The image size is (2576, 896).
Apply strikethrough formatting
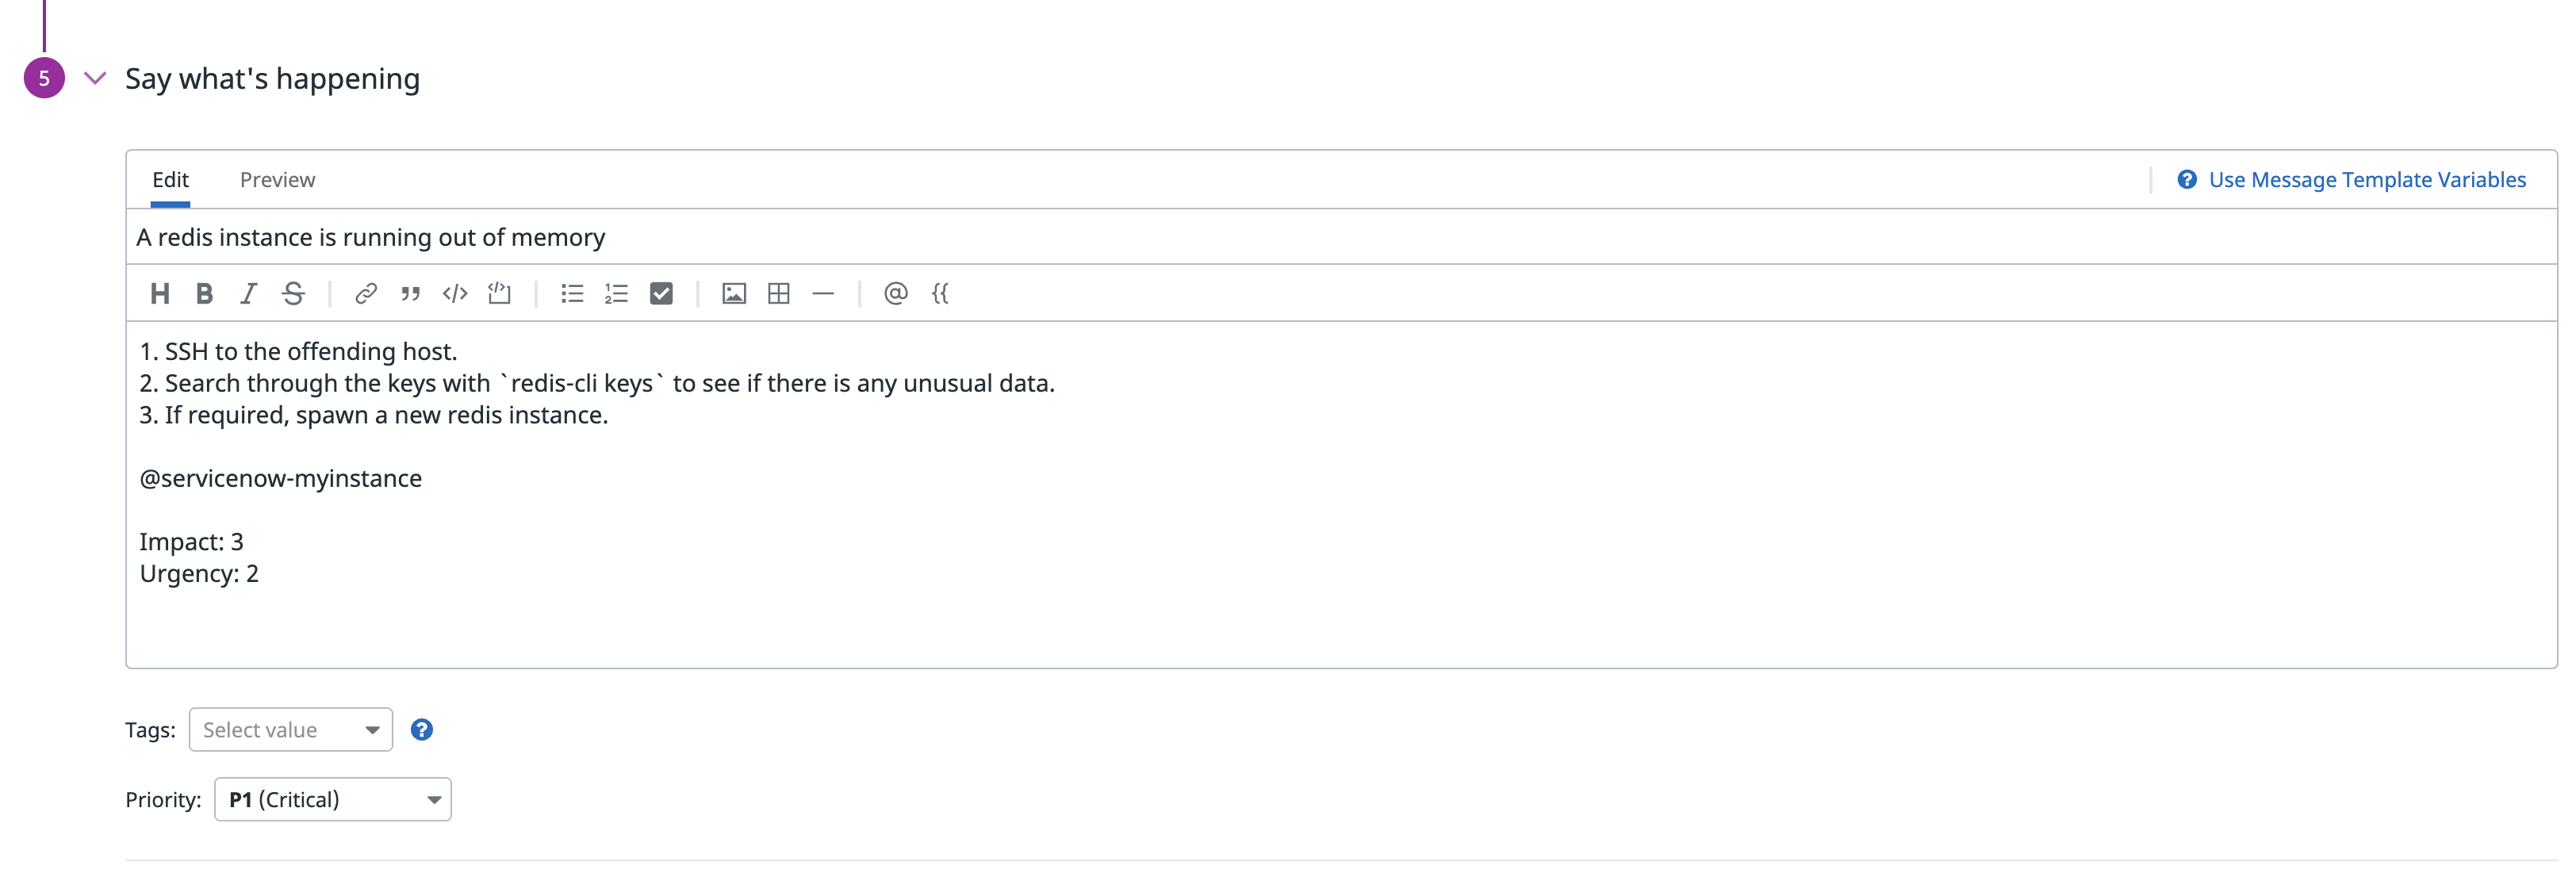tap(293, 293)
